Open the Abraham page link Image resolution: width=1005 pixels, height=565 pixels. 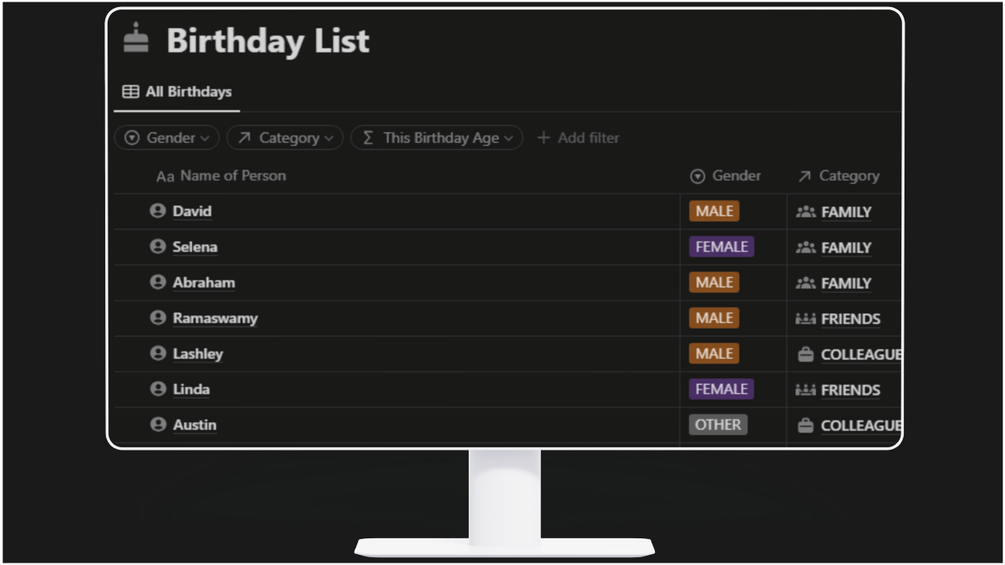click(204, 283)
